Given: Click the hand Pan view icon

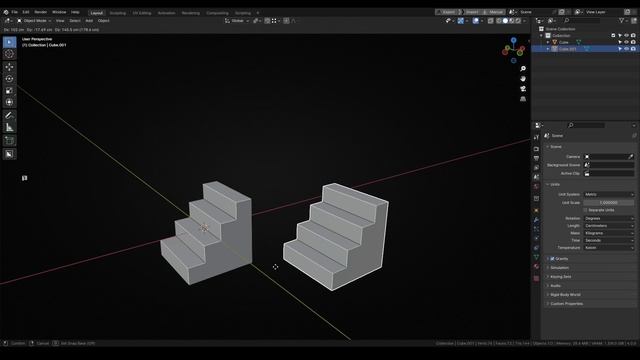Looking at the screenshot, I should click(523, 79).
